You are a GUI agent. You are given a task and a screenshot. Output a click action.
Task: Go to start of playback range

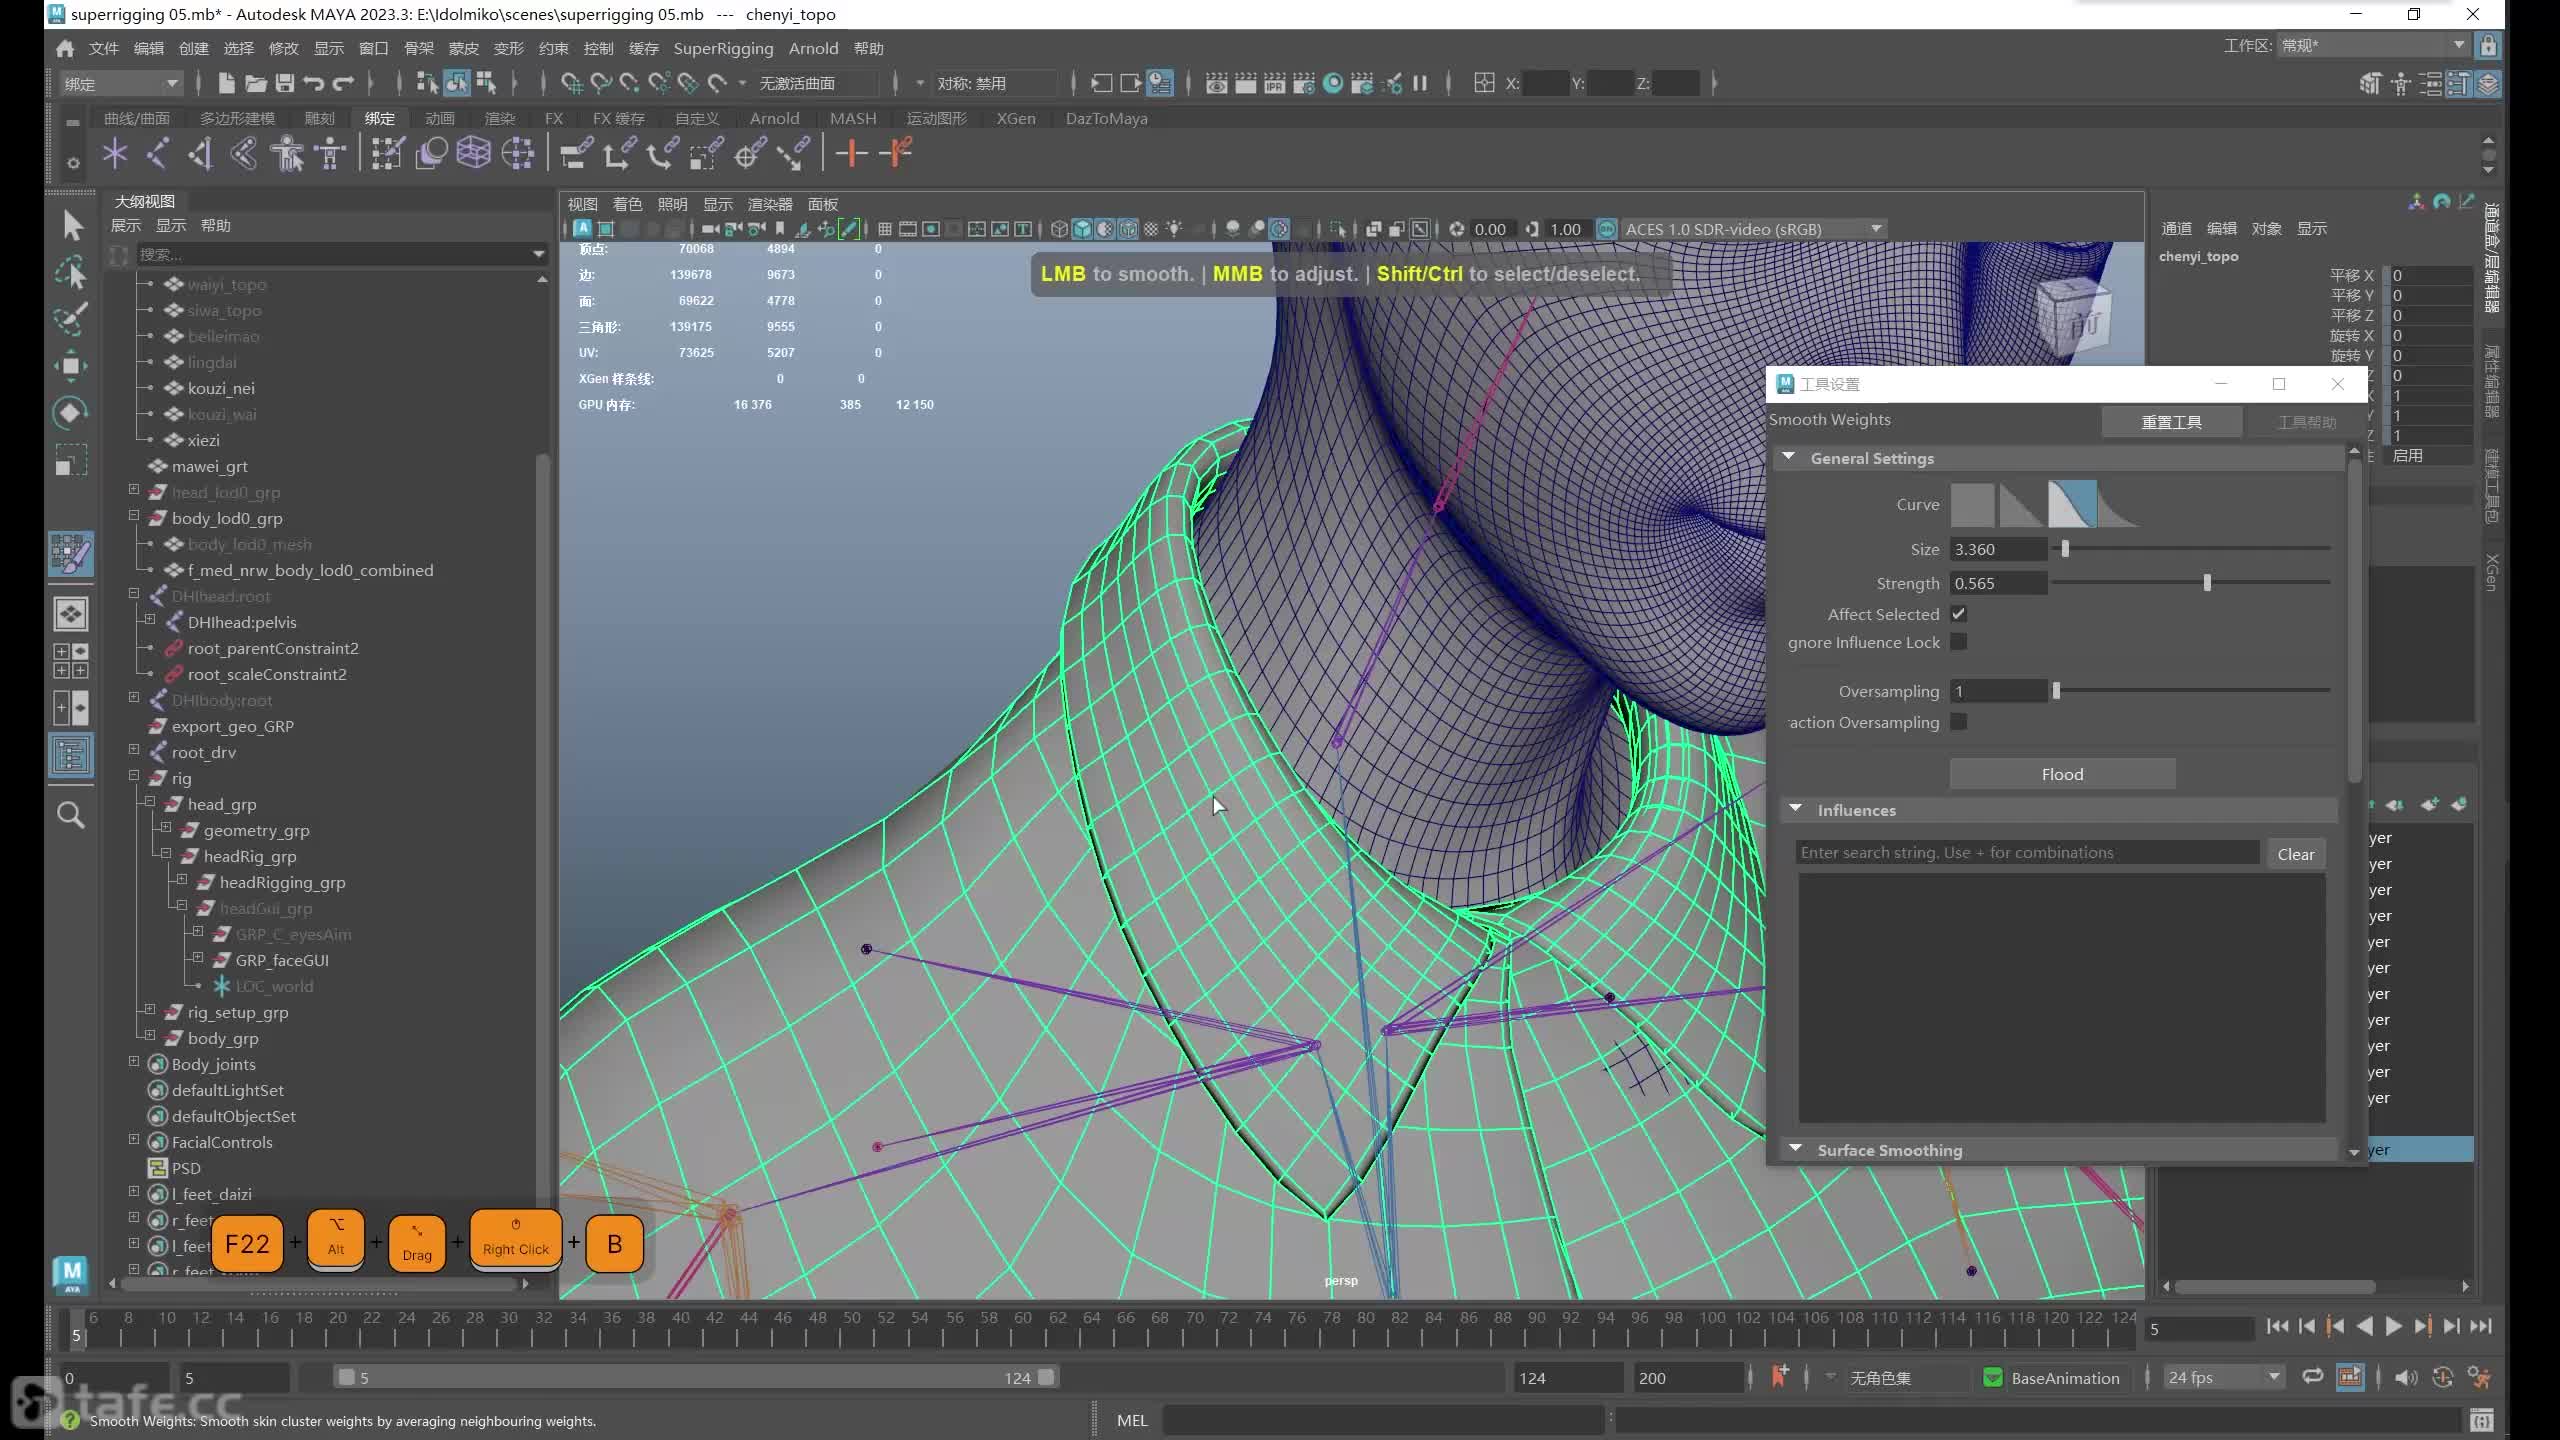pos(2277,1327)
